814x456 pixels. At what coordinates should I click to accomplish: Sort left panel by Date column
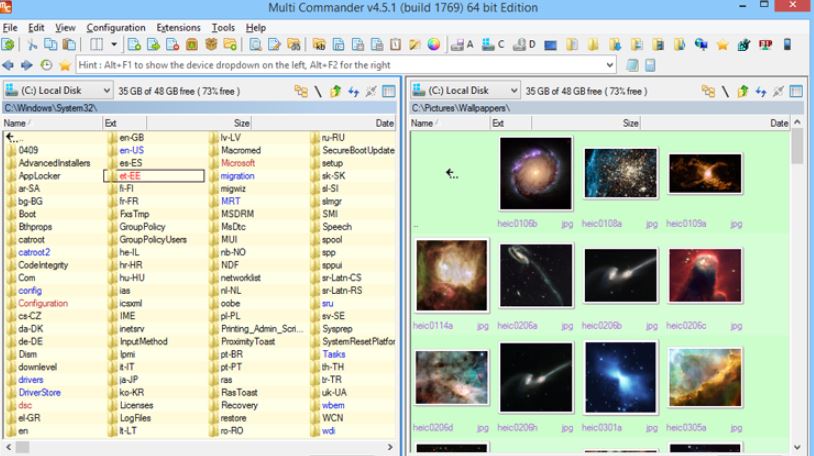(x=324, y=123)
